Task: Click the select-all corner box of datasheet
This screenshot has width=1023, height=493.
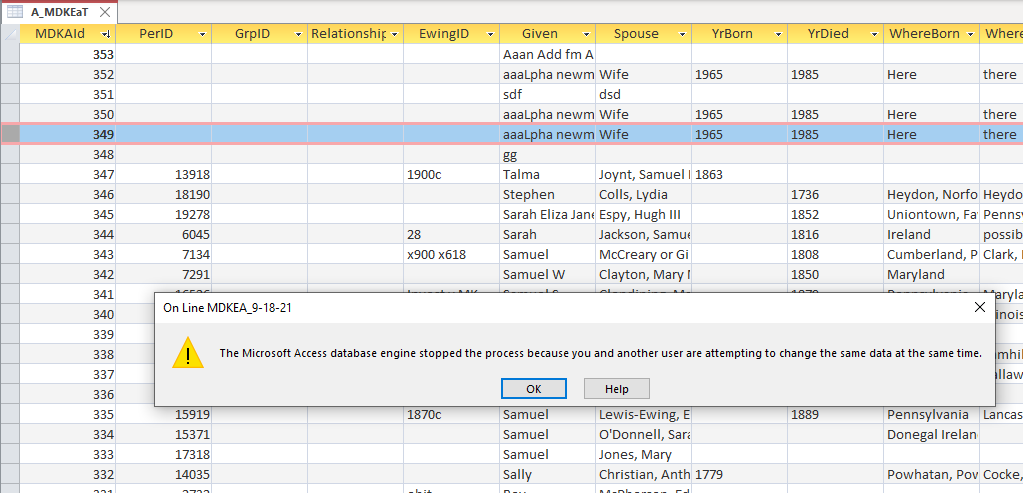Action: pyautogui.click(x=10, y=34)
